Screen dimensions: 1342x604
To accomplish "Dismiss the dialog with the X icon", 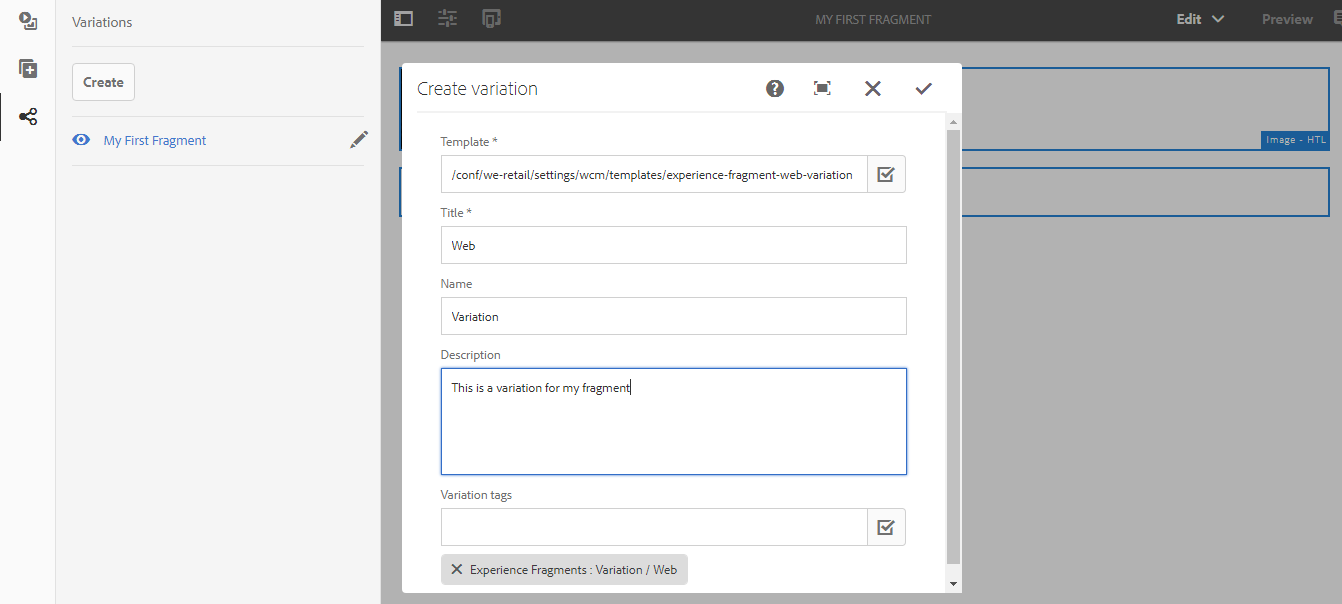I will 872,88.
